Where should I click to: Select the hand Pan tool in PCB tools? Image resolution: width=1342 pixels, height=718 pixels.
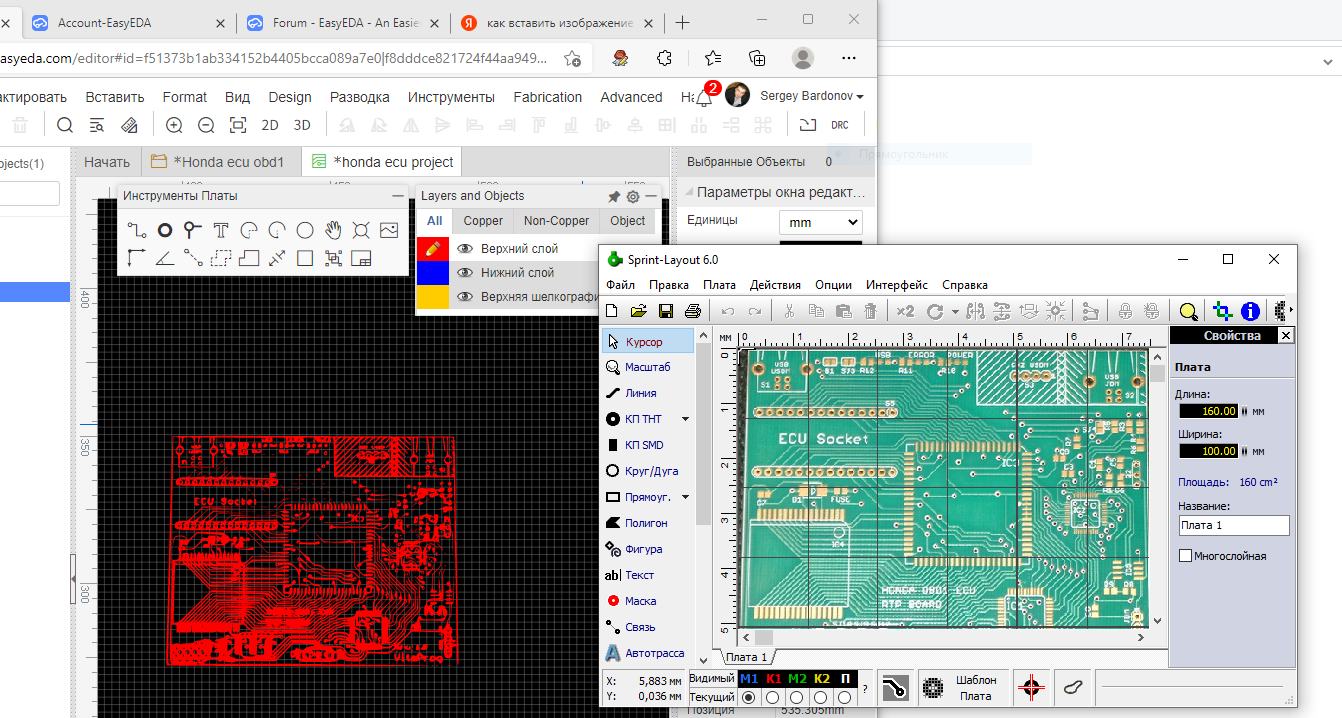pyautogui.click(x=333, y=231)
